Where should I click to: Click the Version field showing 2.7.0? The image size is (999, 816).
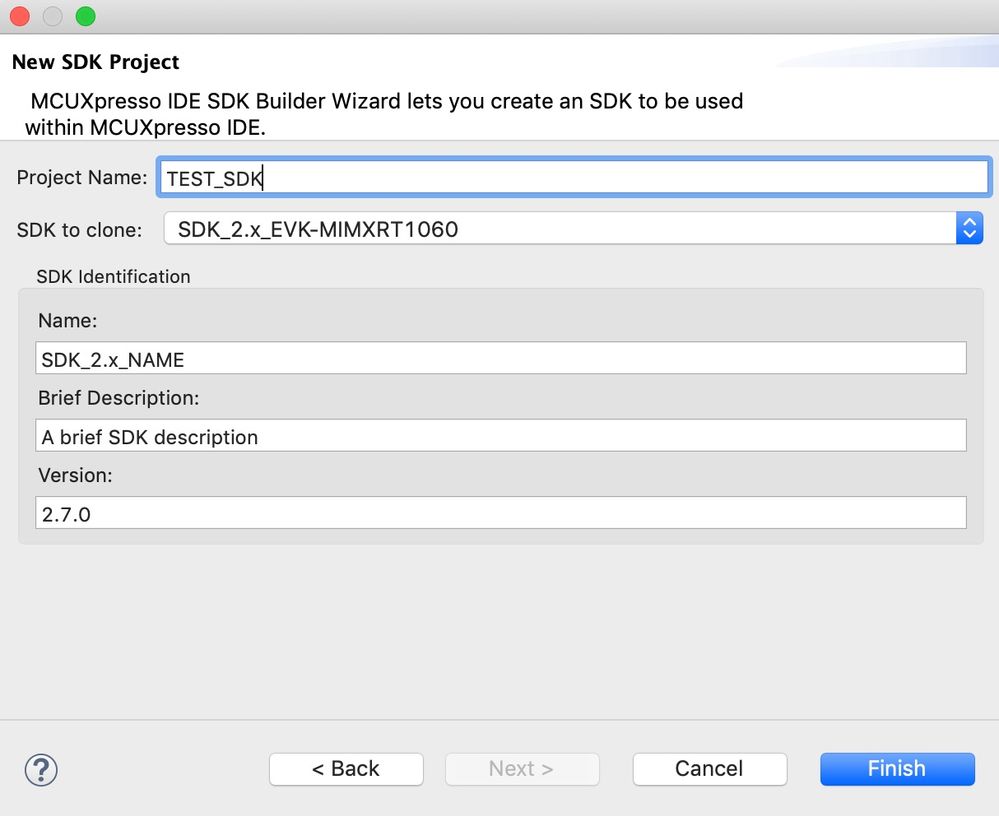[x=500, y=513]
